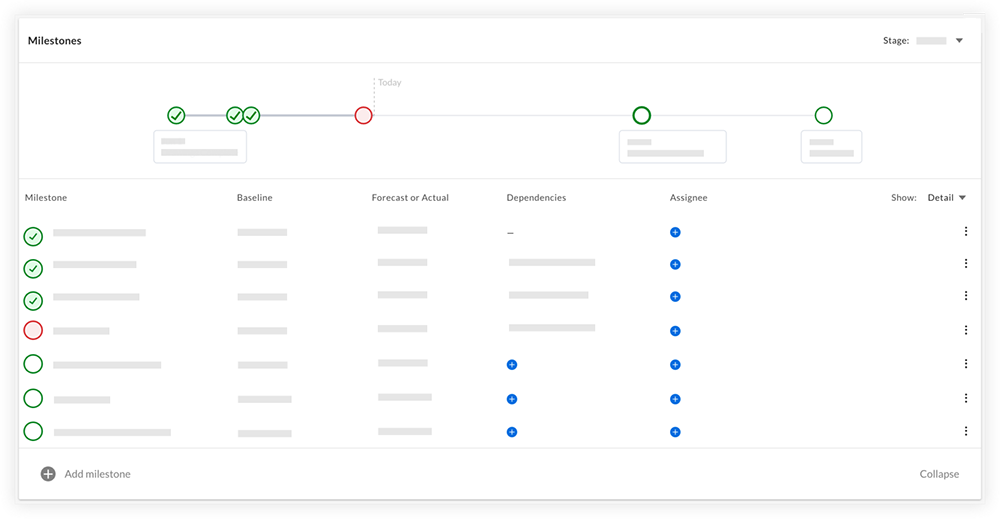
Task: Select the first green check marker on timeline
Action: (176, 115)
